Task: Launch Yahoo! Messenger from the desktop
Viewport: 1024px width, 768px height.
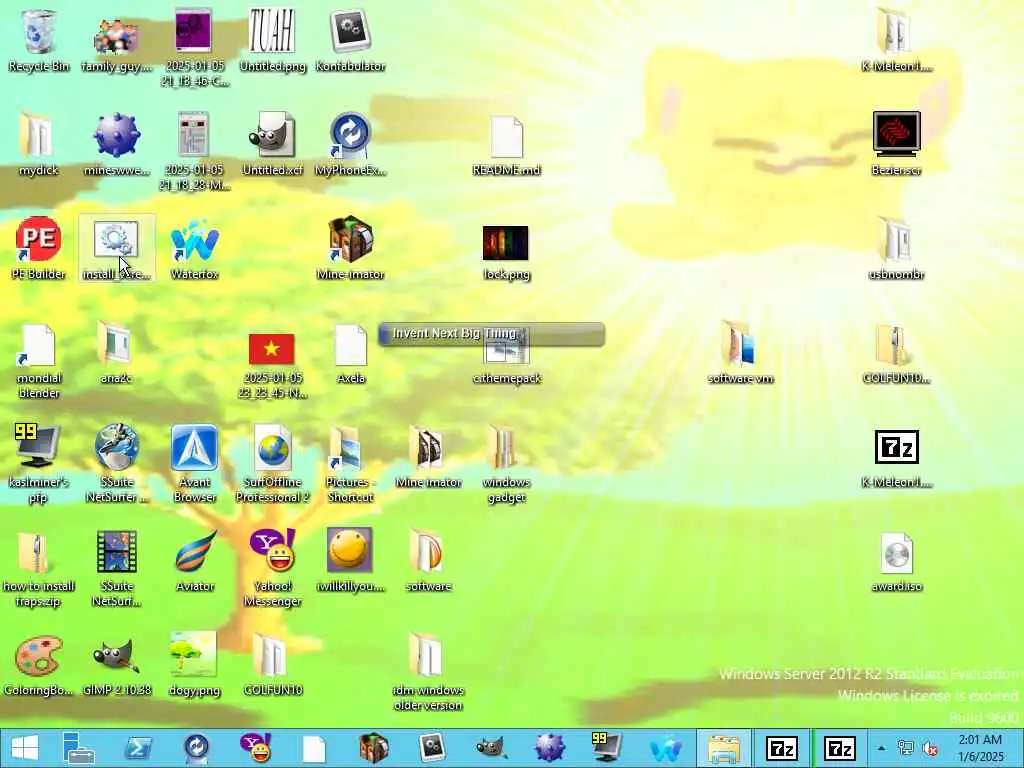Action: coord(272,568)
